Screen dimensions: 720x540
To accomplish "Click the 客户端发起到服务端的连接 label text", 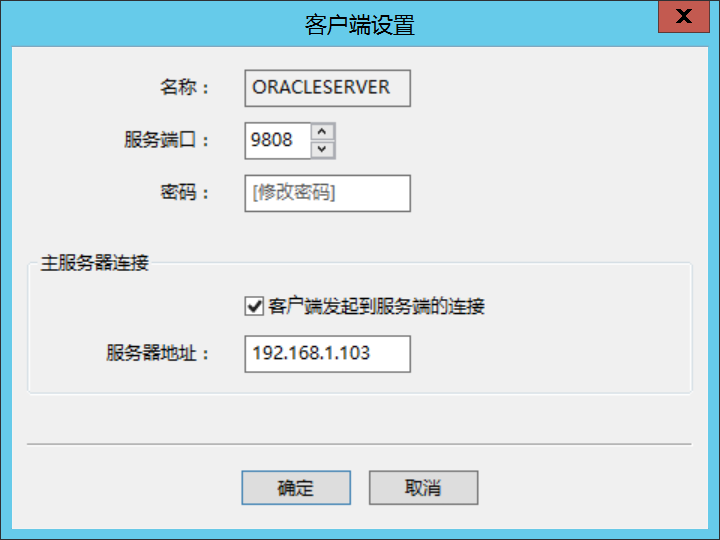I will 377,306.
